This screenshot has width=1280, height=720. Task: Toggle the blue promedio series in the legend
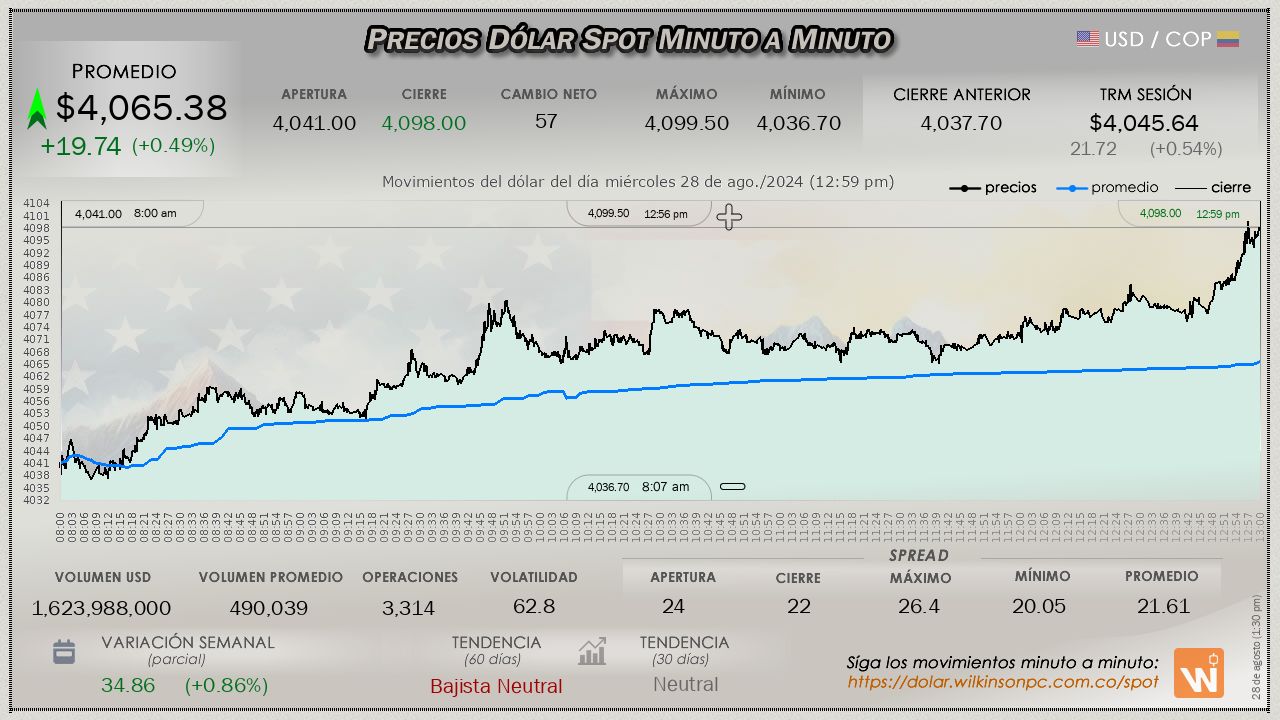pyautogui.click(x=1108, y=187)
